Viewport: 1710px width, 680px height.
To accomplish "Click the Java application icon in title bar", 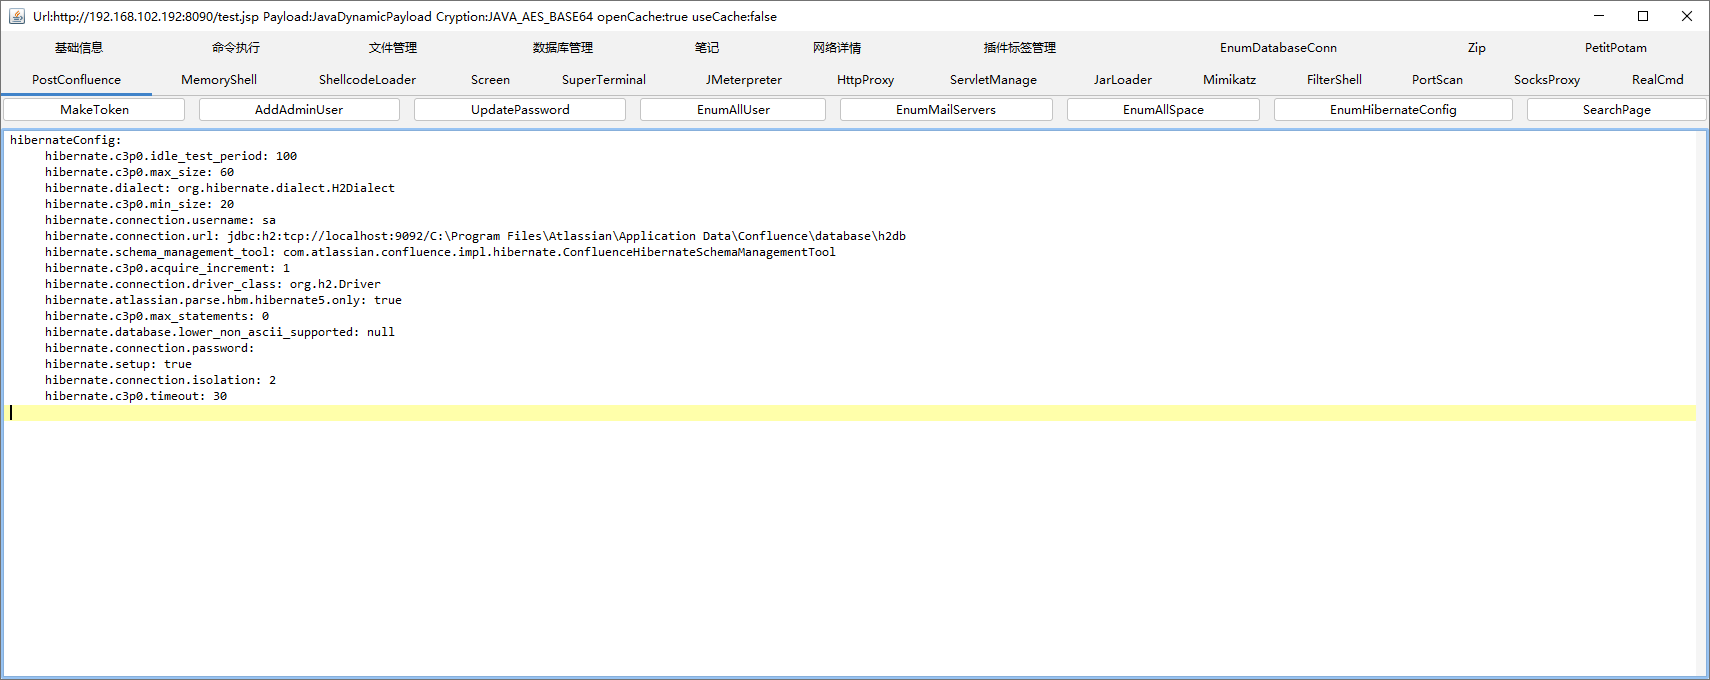I will (17, 16).
